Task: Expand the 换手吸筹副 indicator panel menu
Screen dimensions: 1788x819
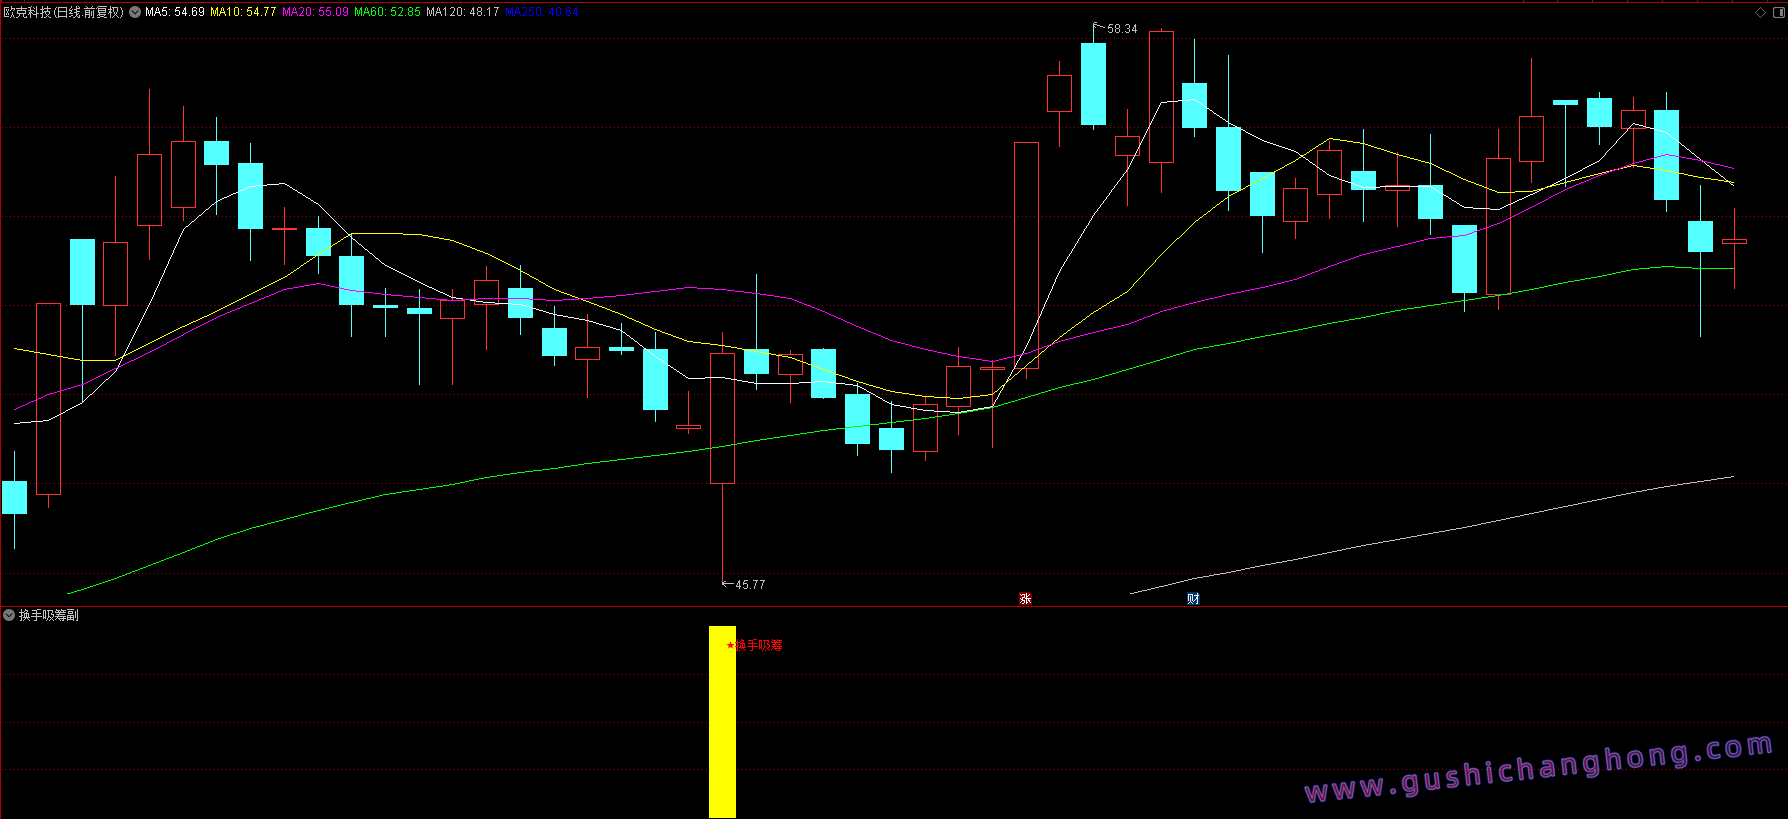Action: pyautogui.click(x=9, y=615)
